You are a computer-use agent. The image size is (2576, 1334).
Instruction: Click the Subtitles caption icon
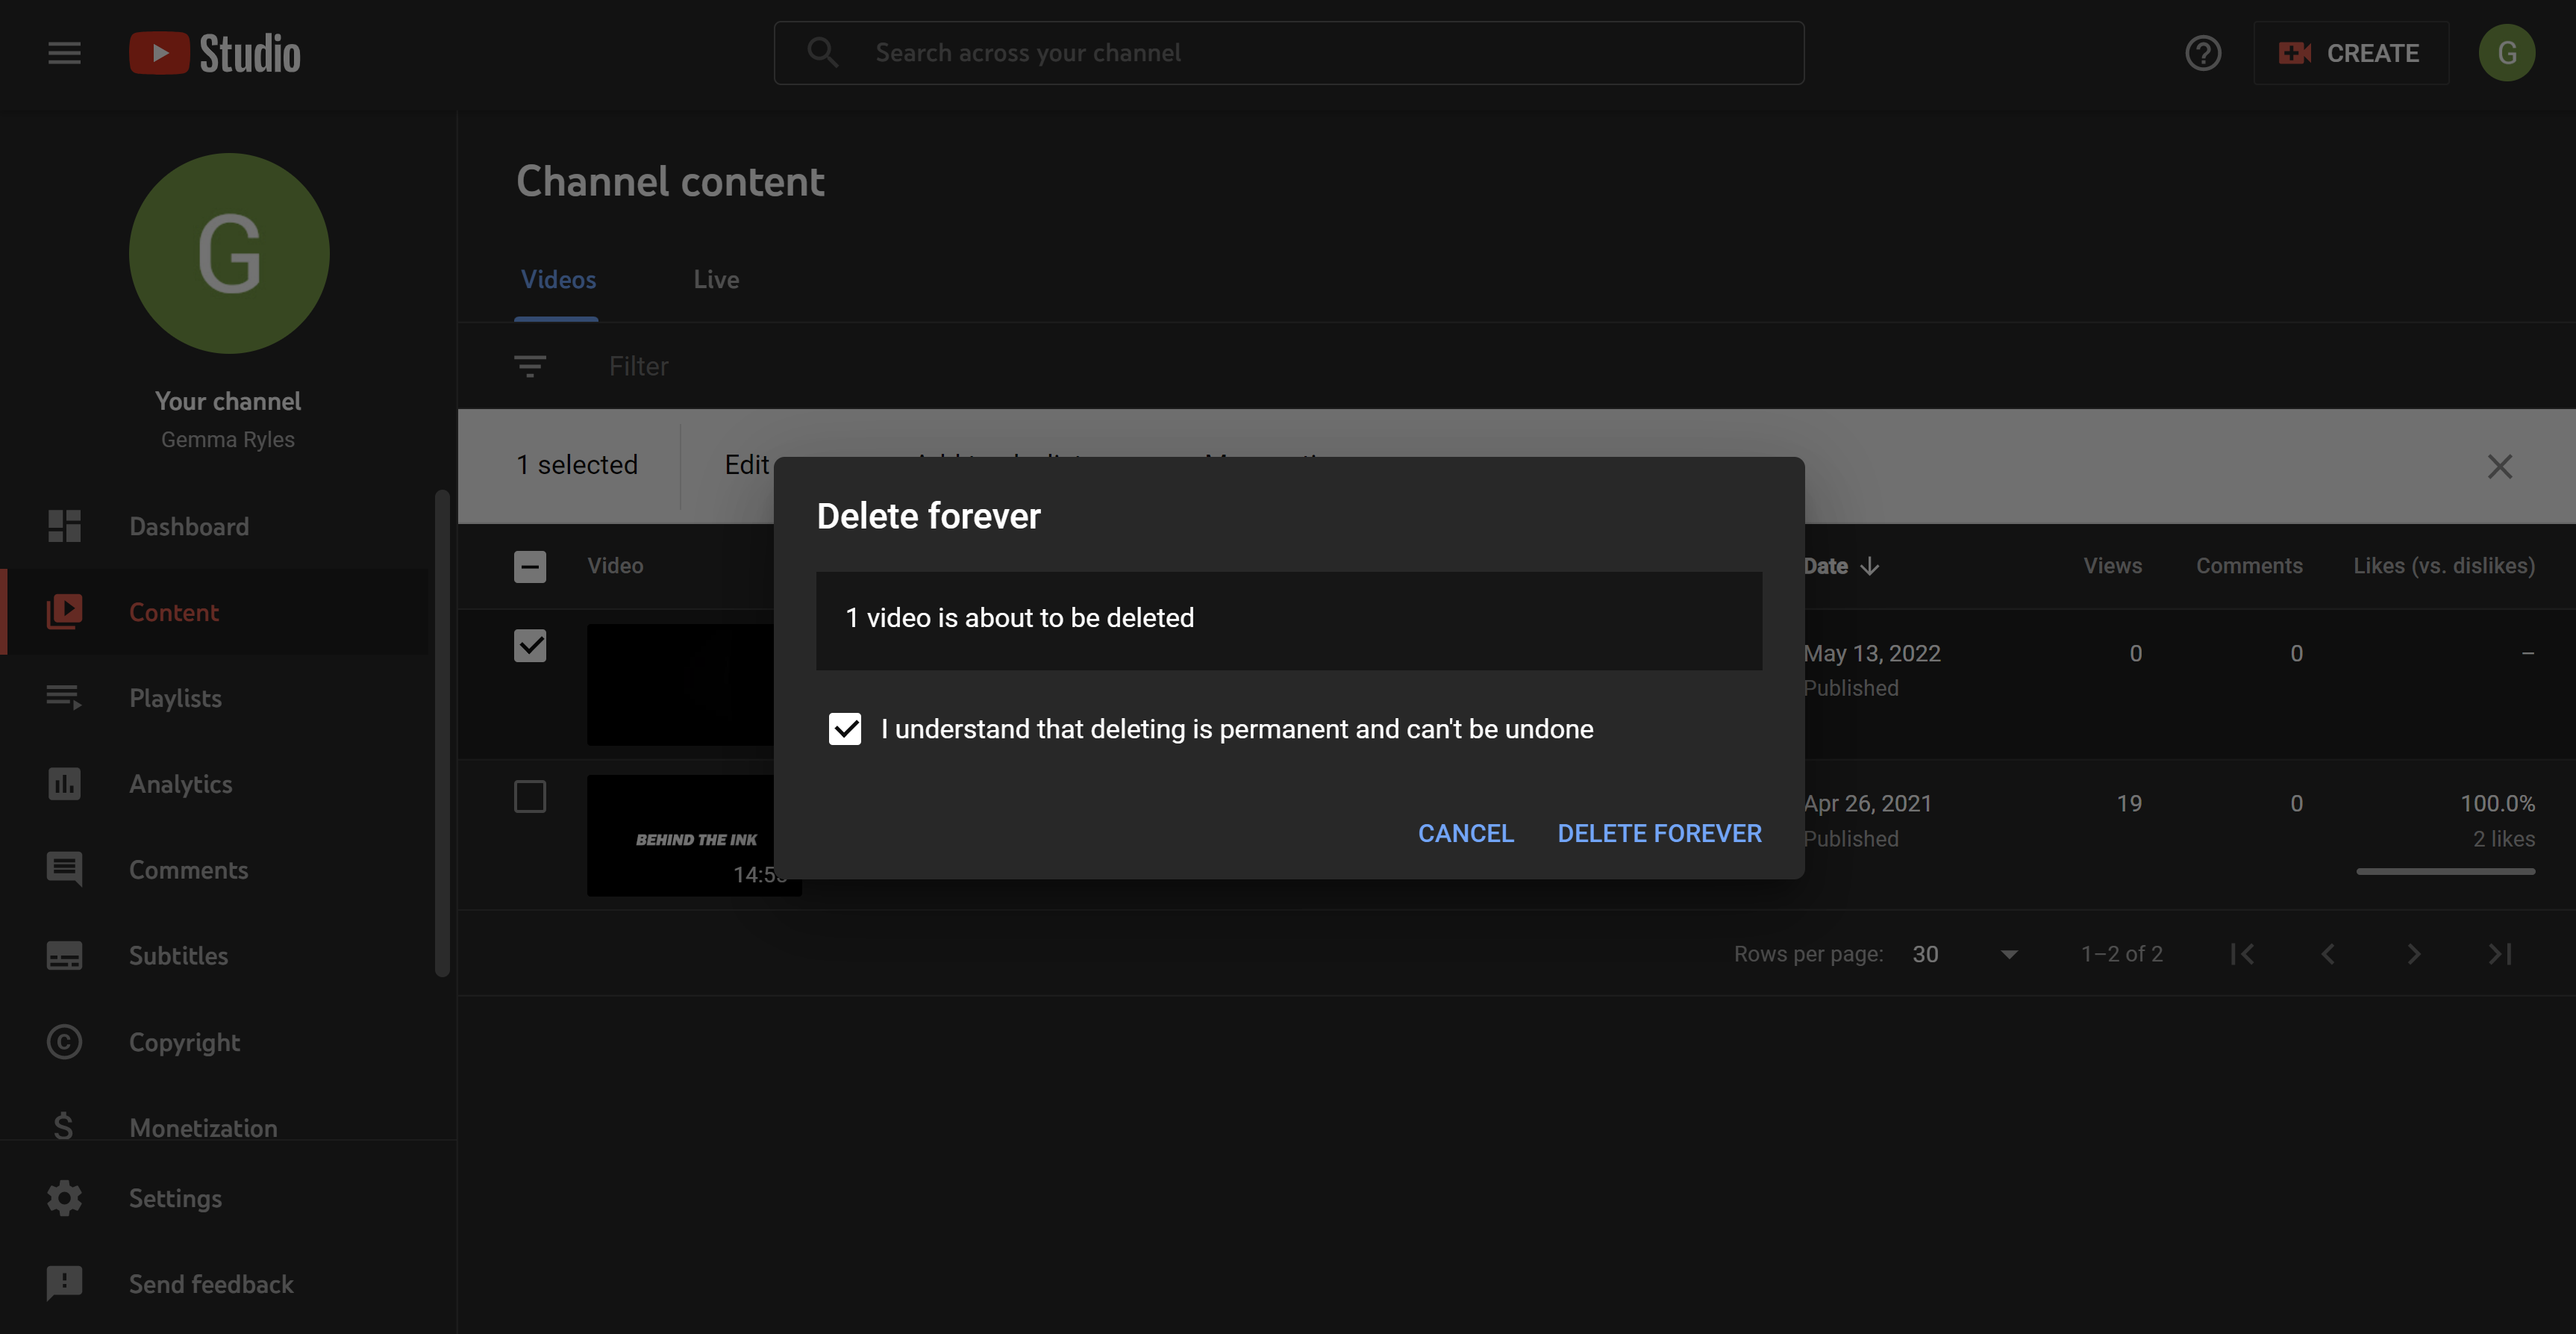point(64,956)
